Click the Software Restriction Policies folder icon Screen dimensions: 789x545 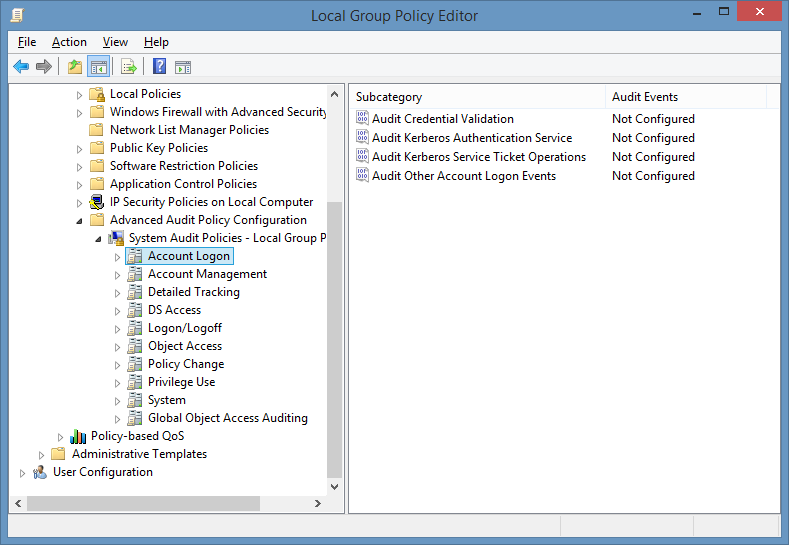click(x=97, y=166)
